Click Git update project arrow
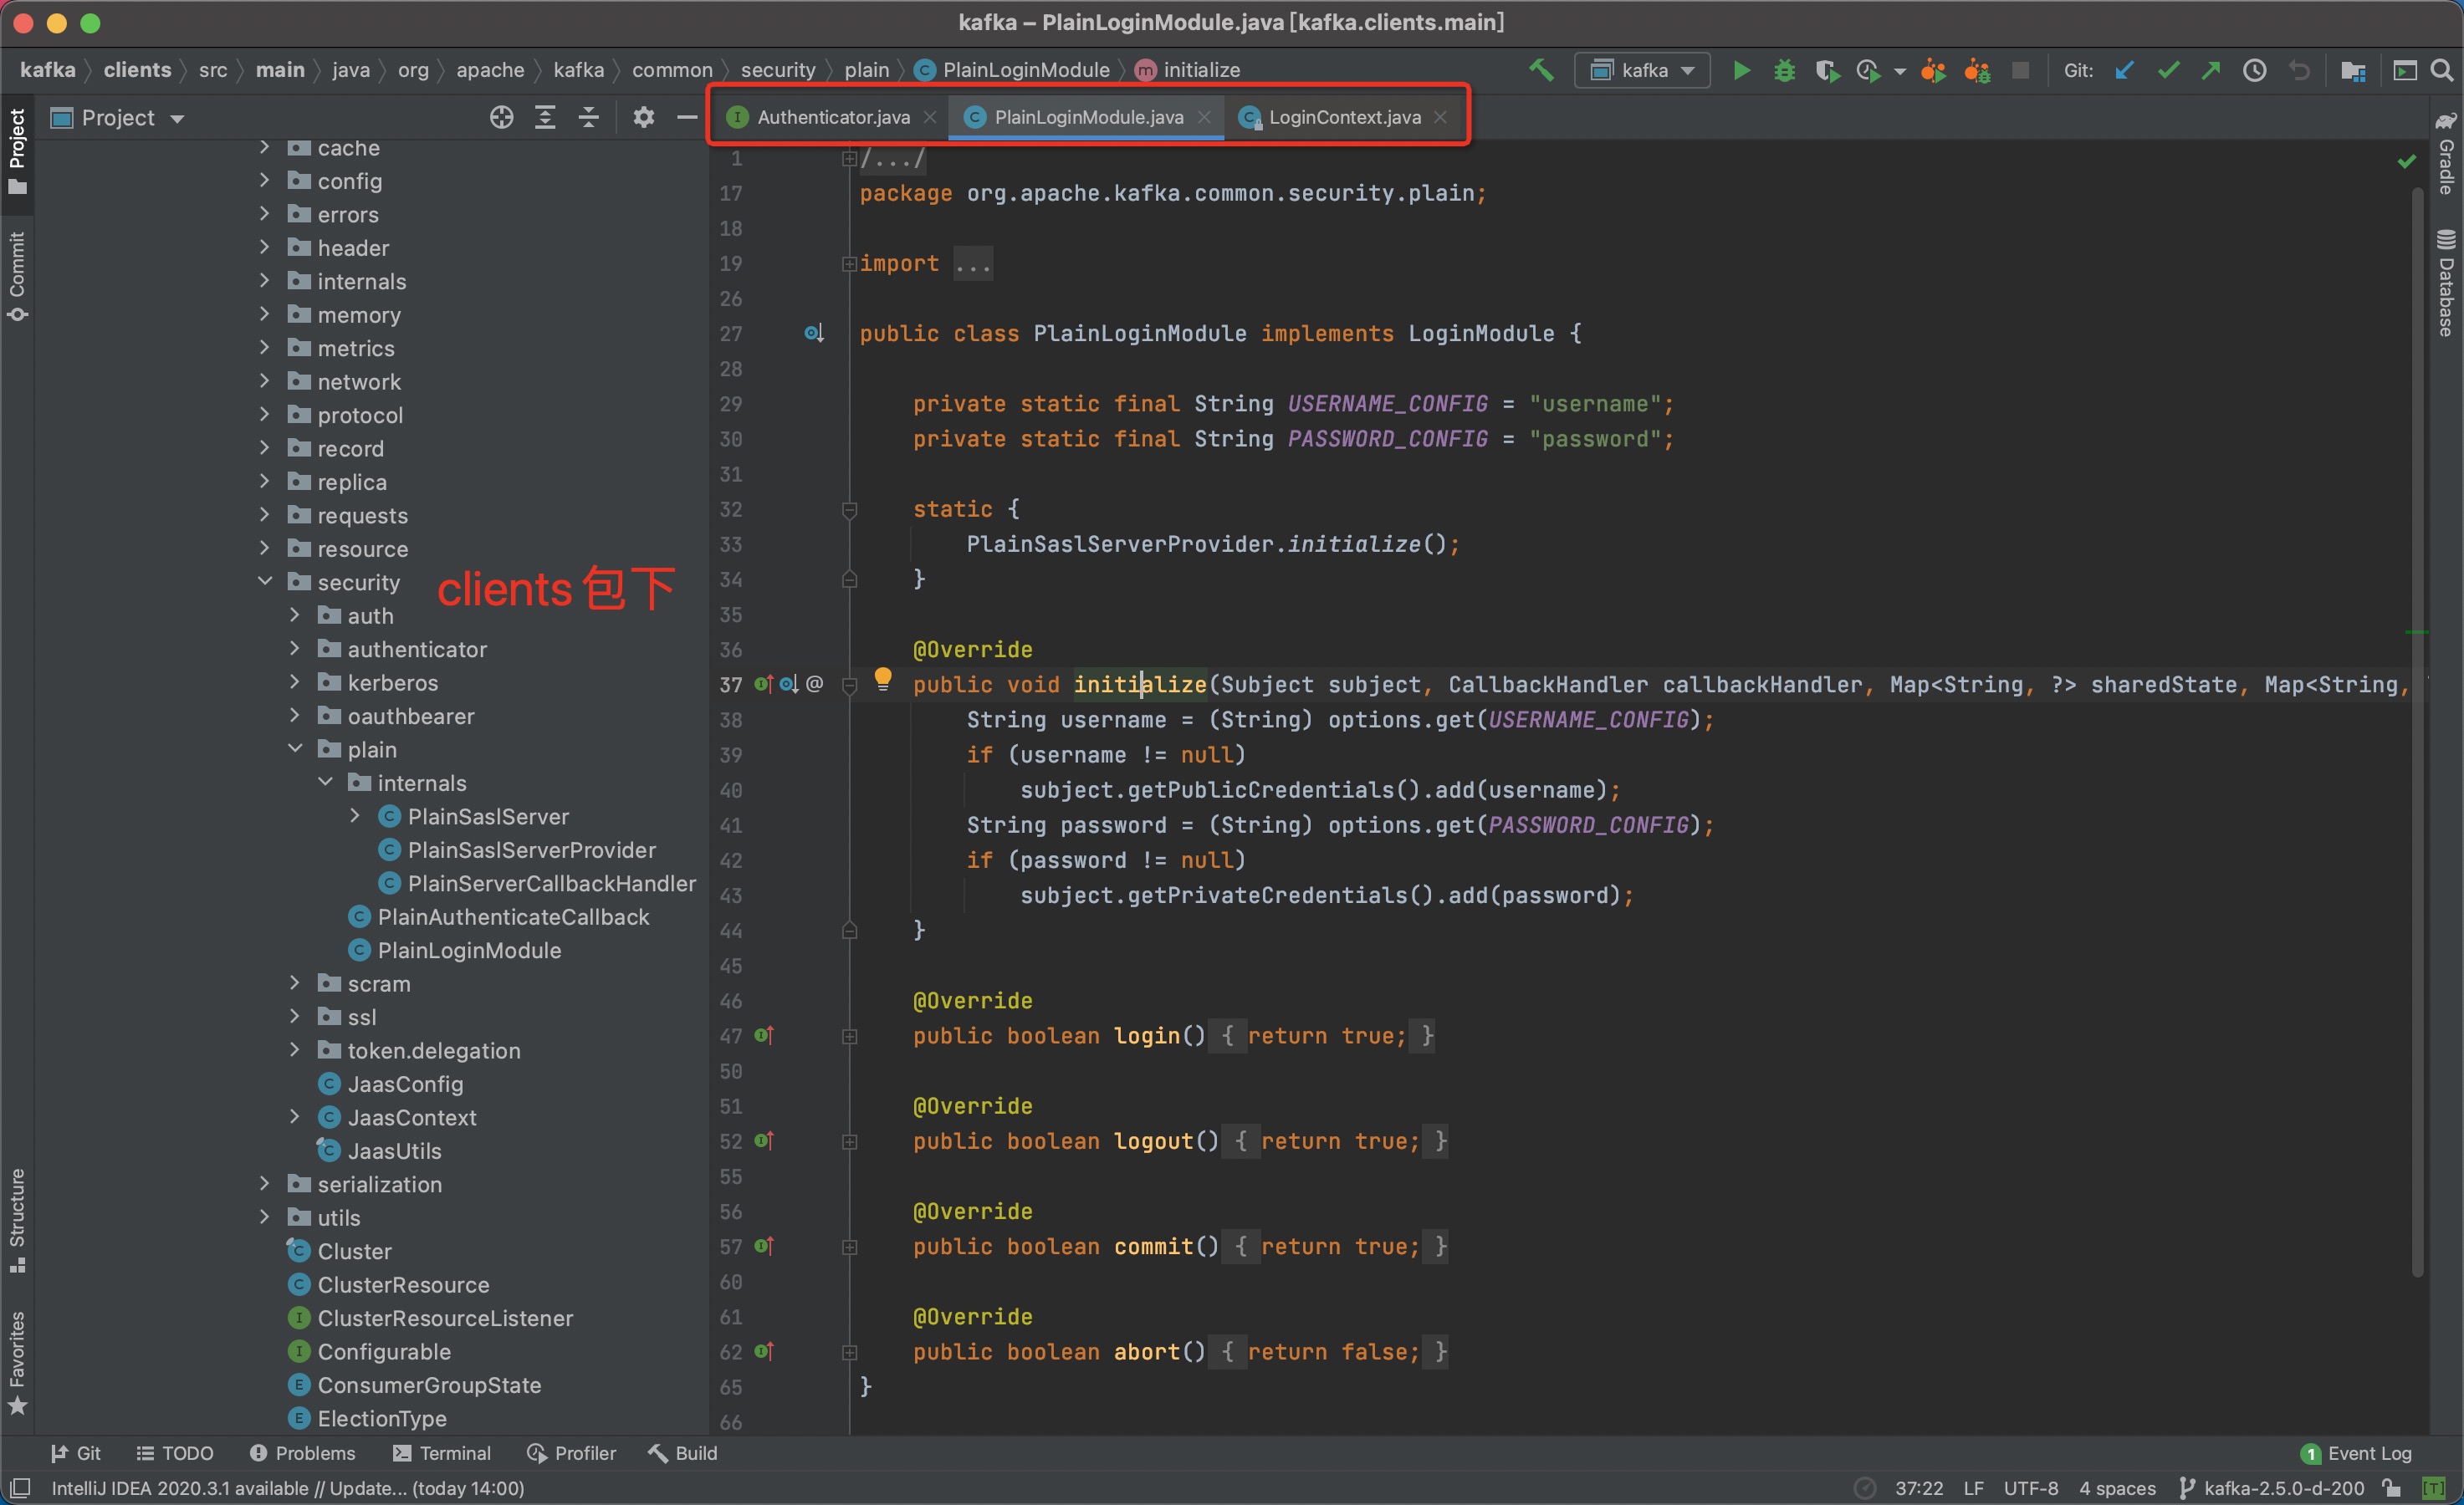 click(2124, 70)
